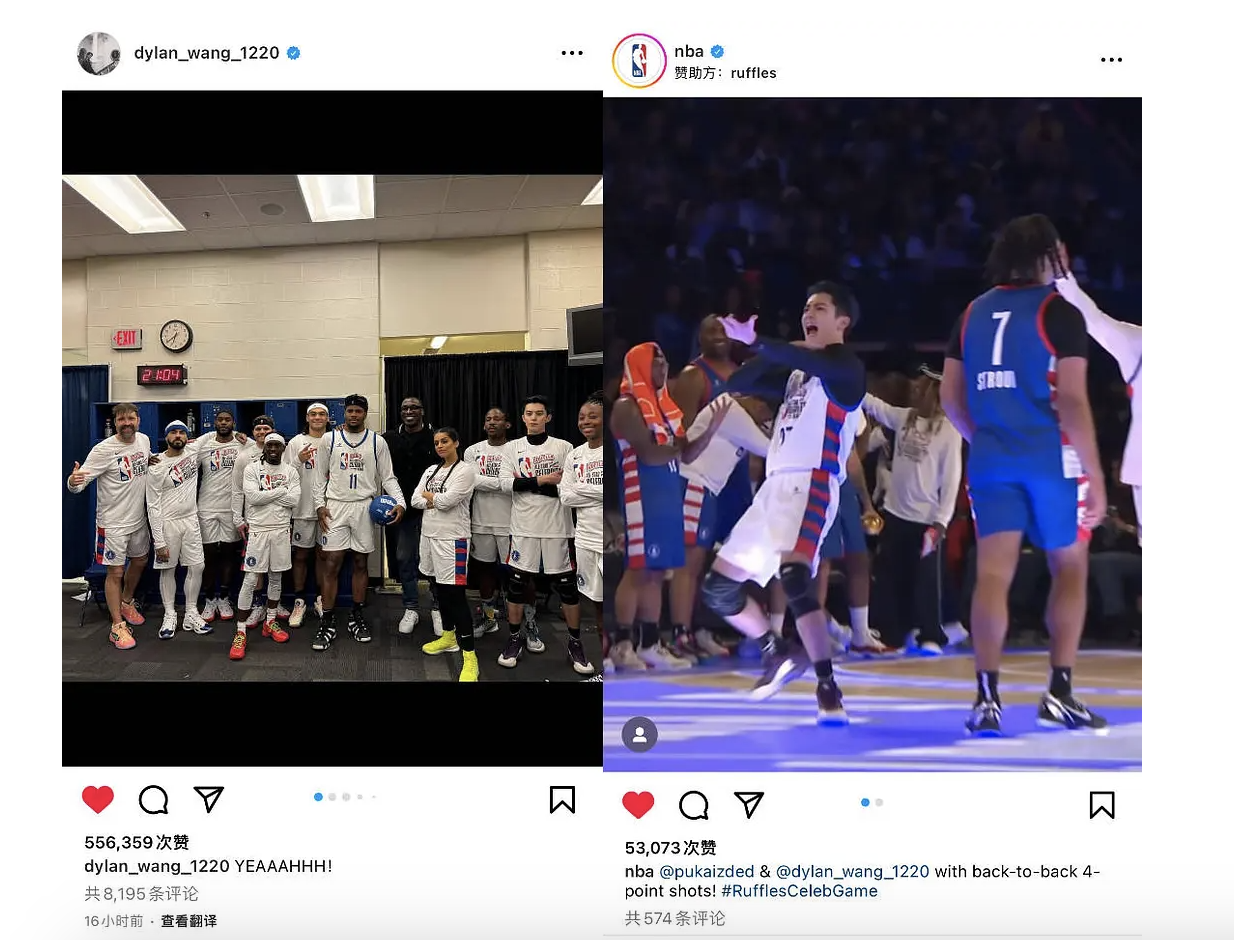
Task: View all 574 comments on nba post
Action: (675, 917)
